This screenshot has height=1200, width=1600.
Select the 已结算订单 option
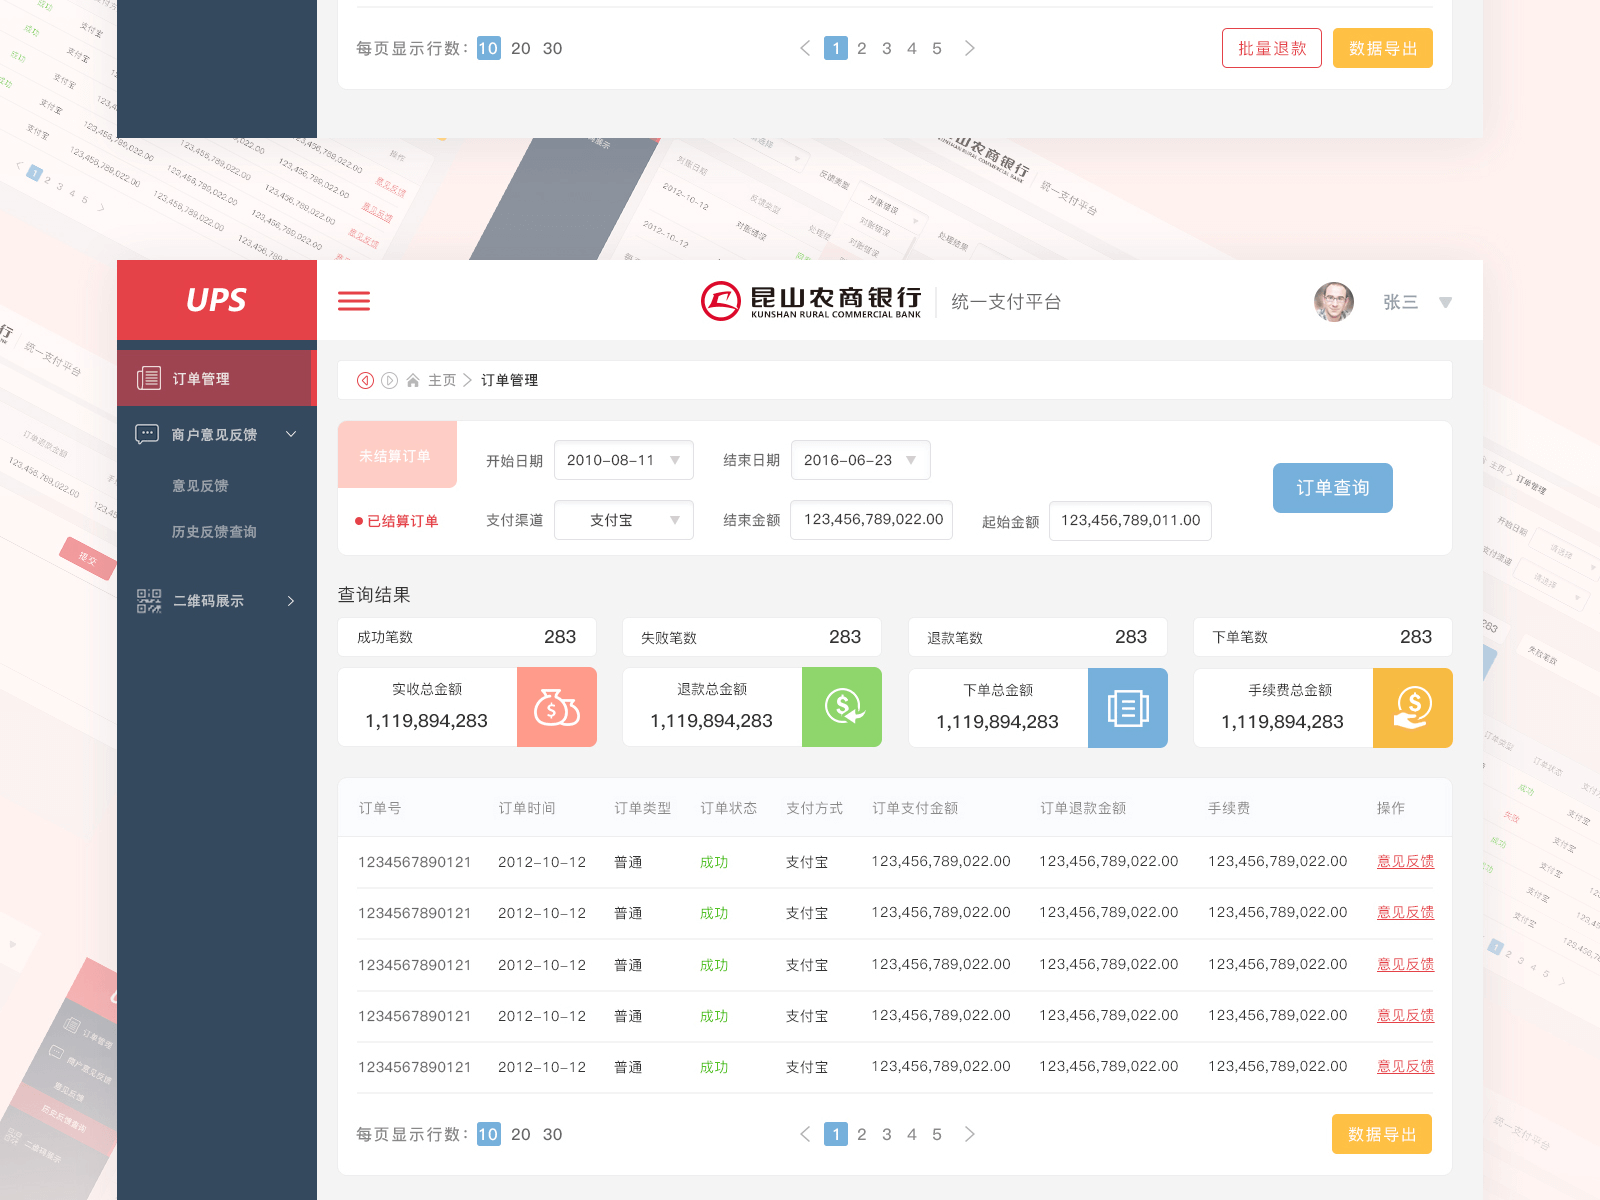click(397, 521)
